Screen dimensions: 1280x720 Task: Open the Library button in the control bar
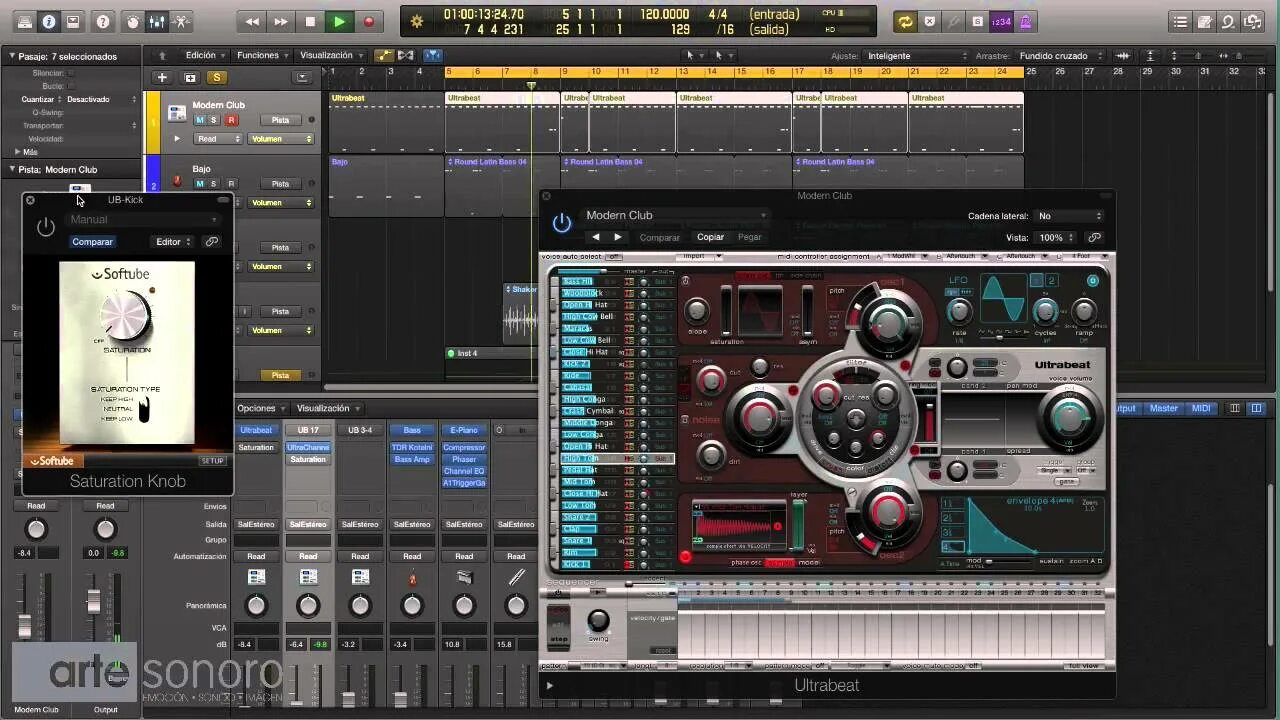tap(24, 21)
